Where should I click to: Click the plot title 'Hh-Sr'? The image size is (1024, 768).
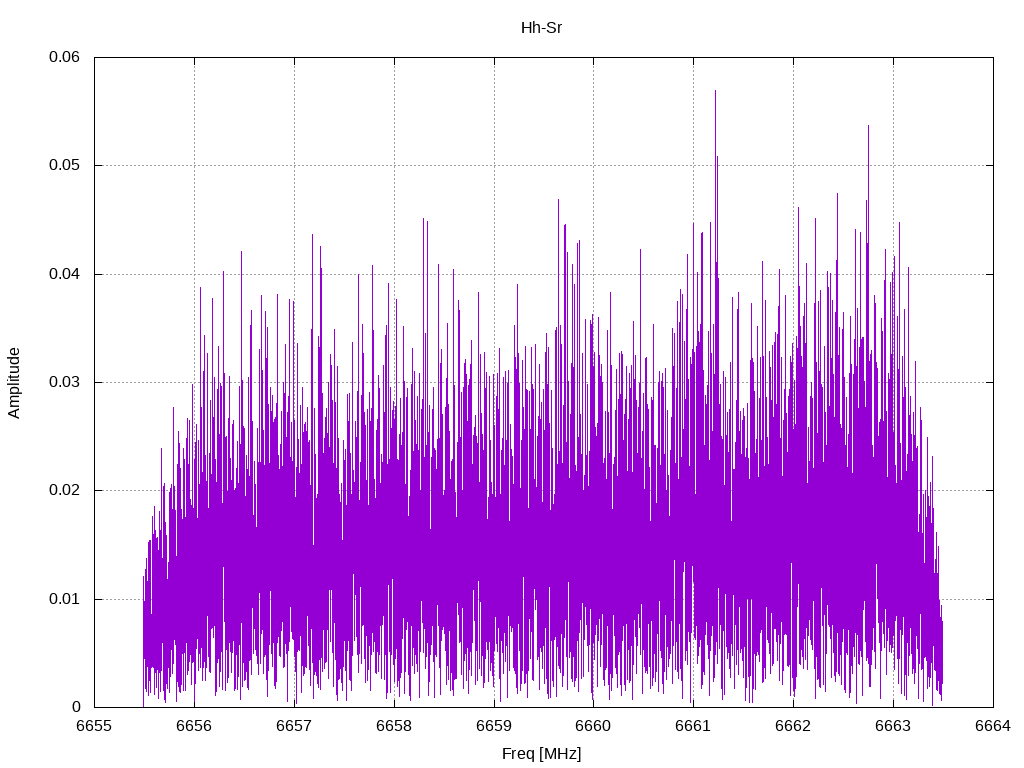(541, 28)
